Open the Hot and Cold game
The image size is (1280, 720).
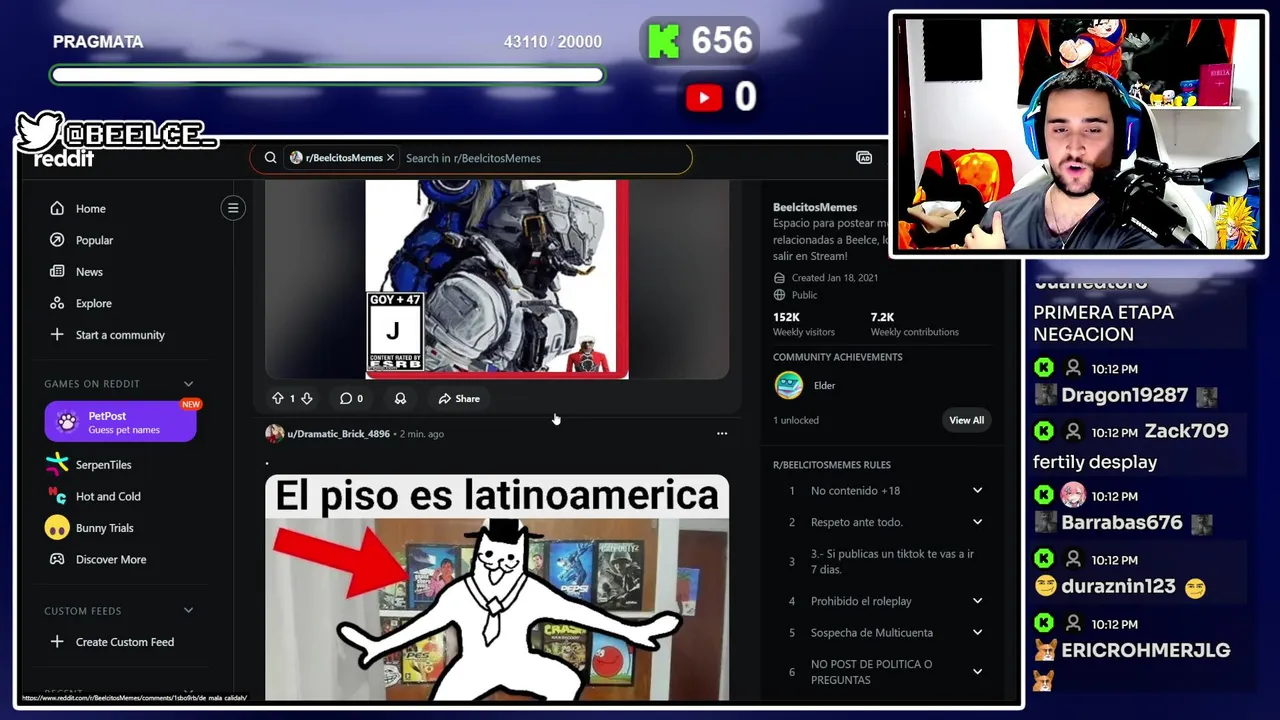[x=95, y=496]
